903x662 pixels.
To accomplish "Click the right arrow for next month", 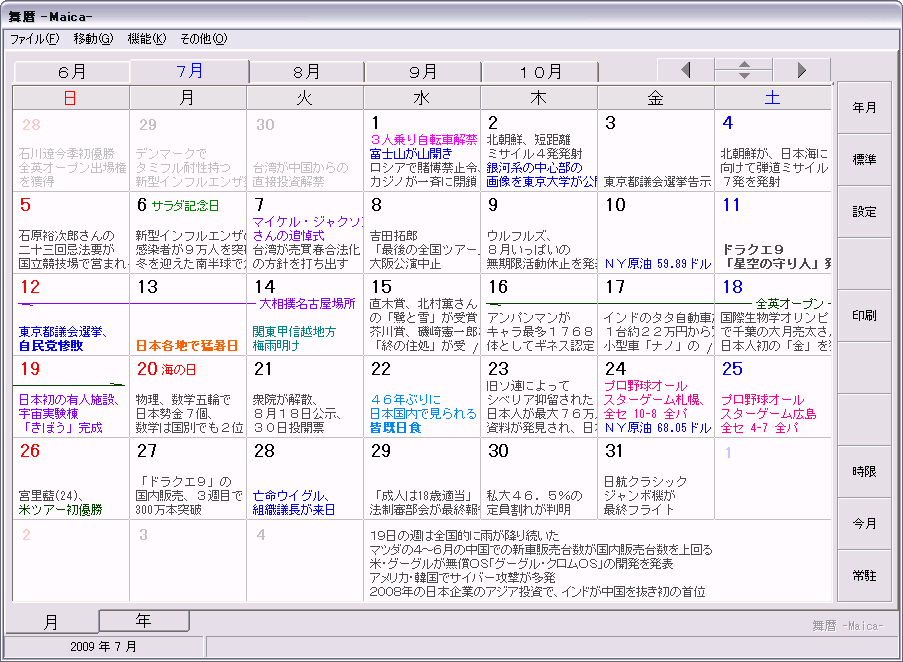I will click(x=801, y=70).
